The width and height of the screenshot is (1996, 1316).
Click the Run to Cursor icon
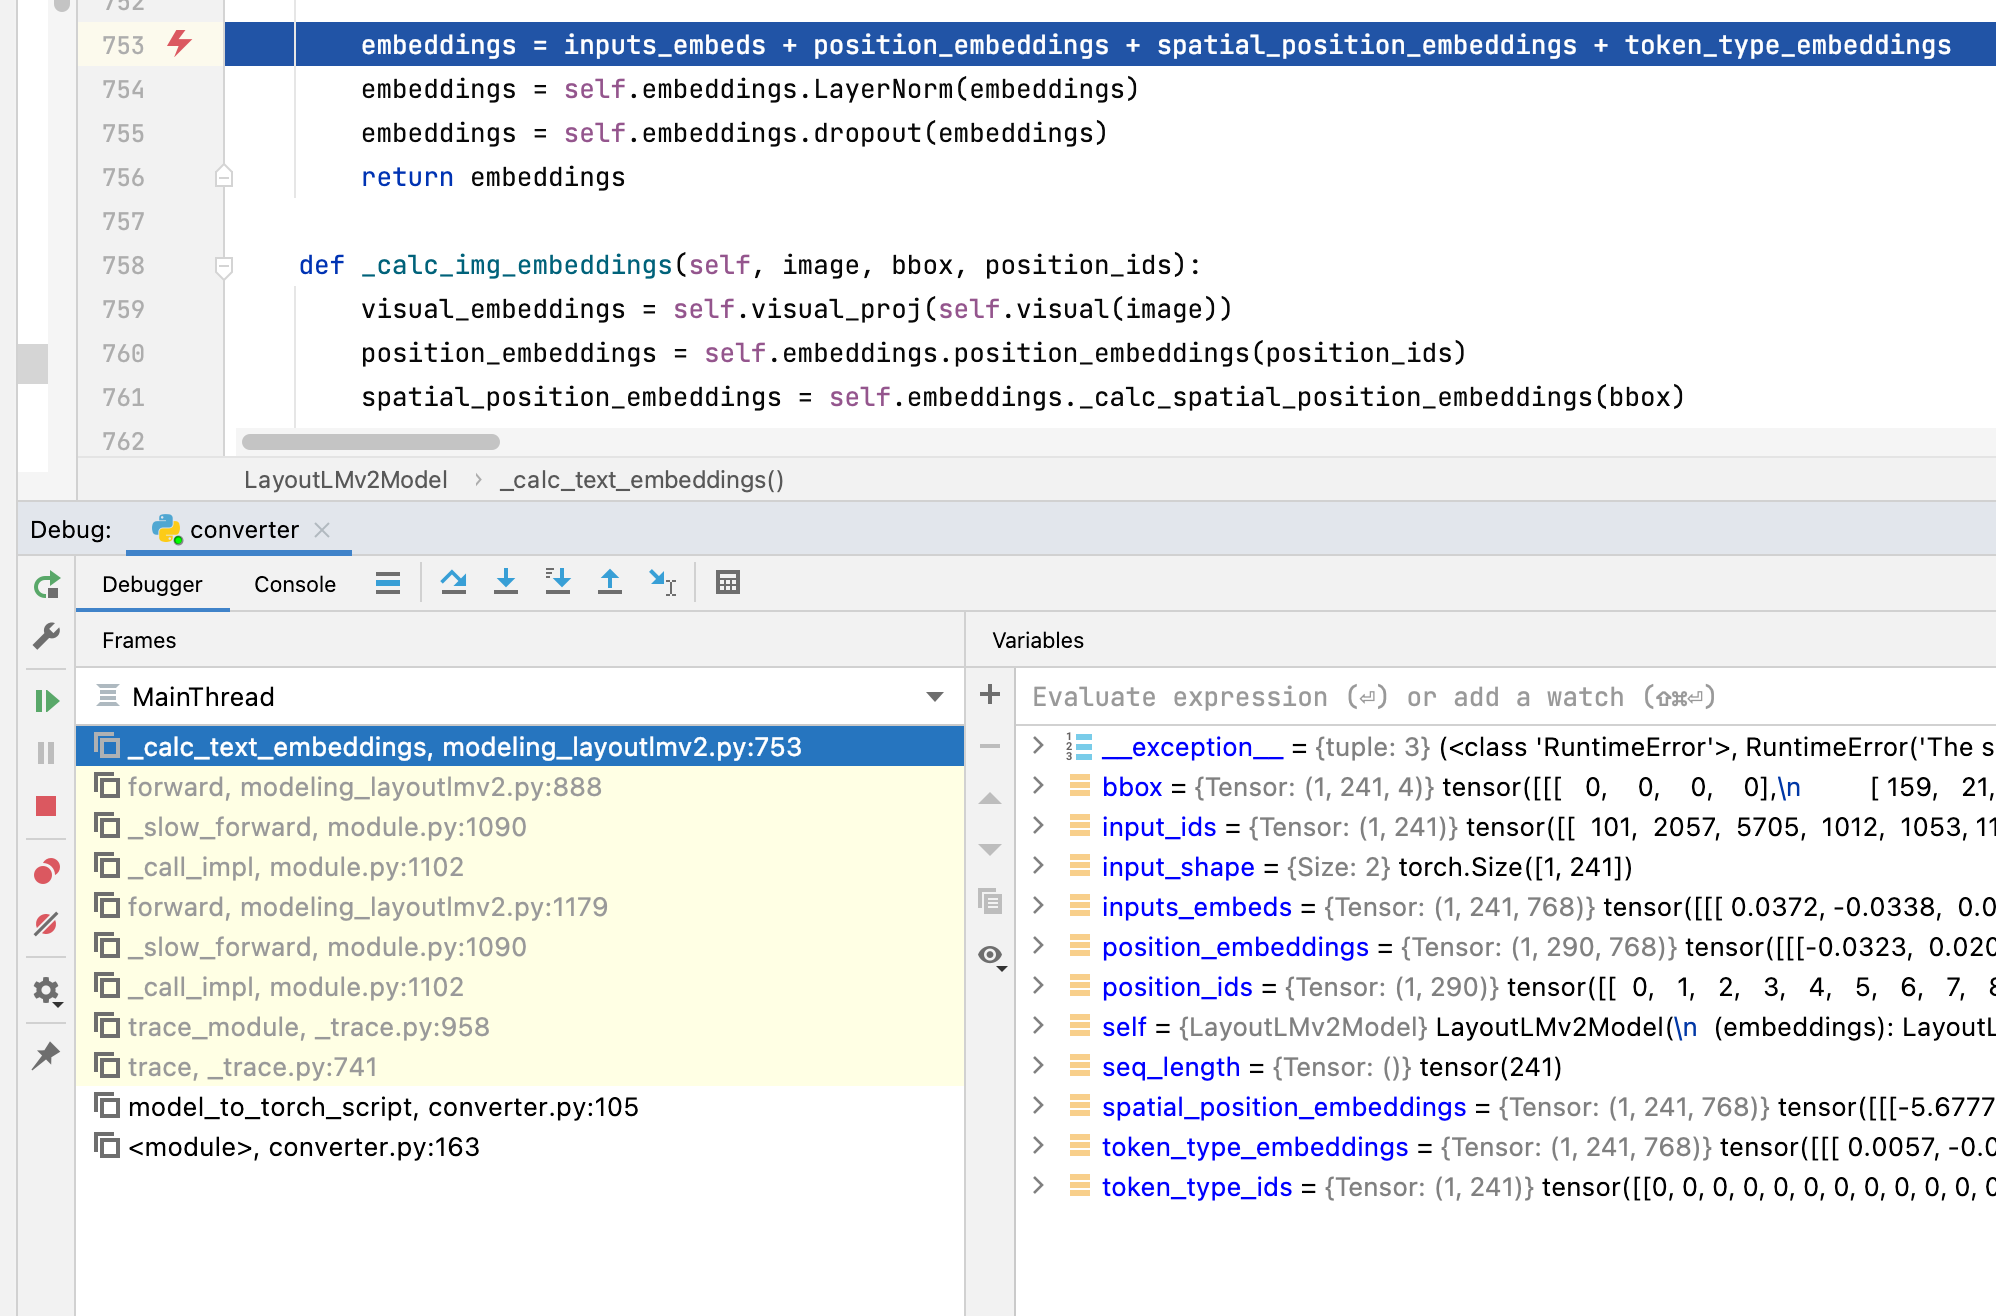[x=662, y=582]
